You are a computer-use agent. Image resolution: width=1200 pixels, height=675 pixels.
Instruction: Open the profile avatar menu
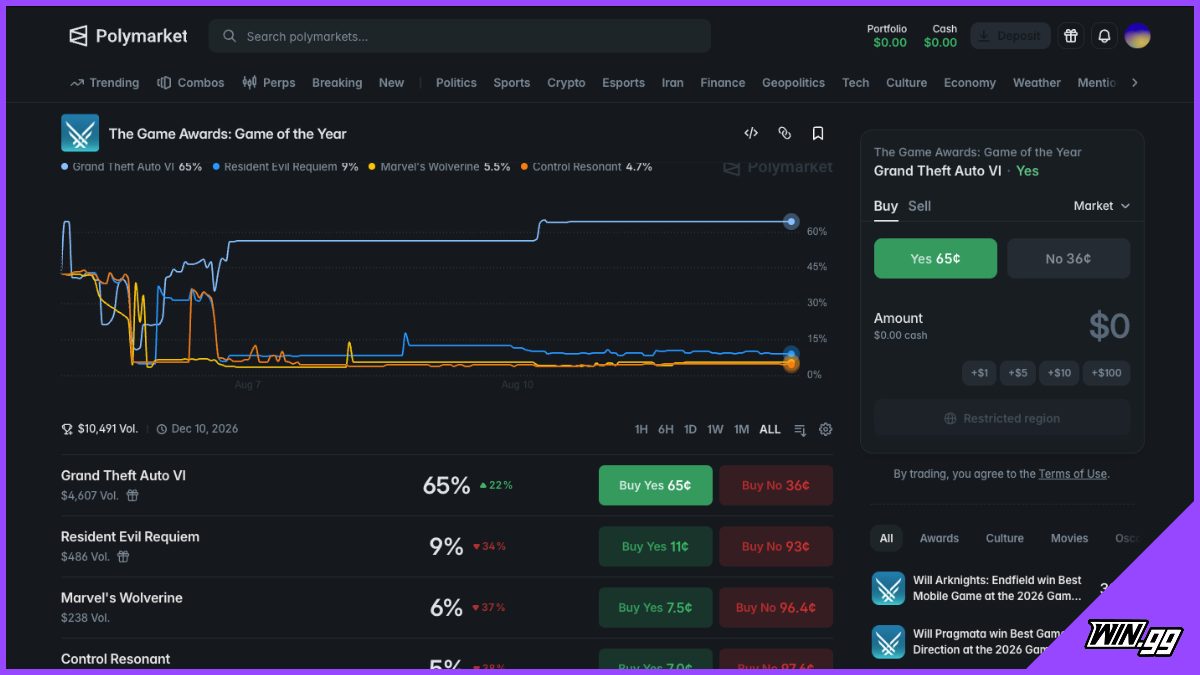pyautogui.click(x=1137, y=36)
